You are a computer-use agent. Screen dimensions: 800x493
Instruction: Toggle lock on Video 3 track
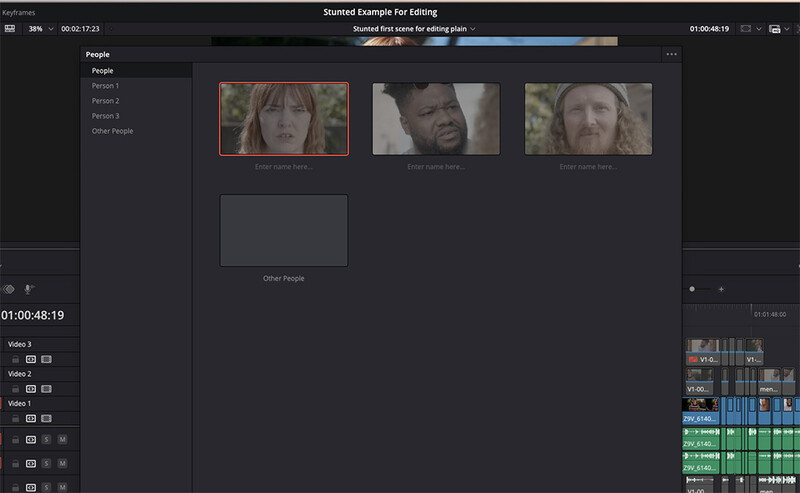click(x=16, y=359)
